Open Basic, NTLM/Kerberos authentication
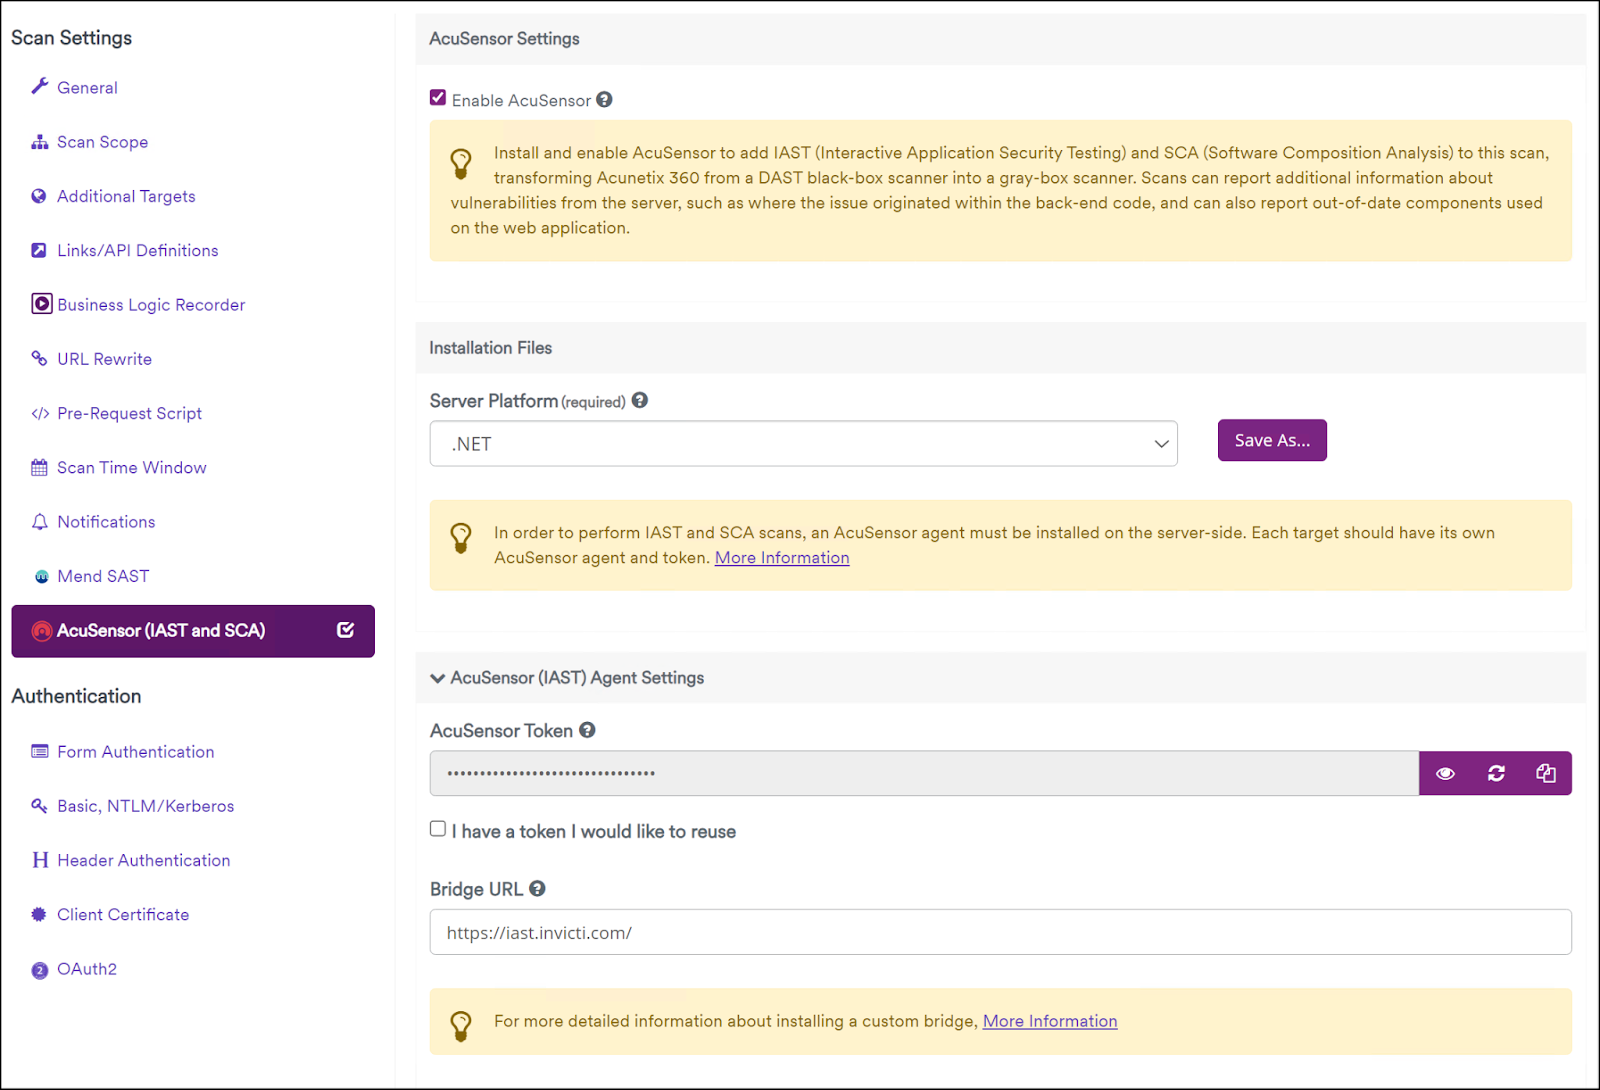 point(145,806)
